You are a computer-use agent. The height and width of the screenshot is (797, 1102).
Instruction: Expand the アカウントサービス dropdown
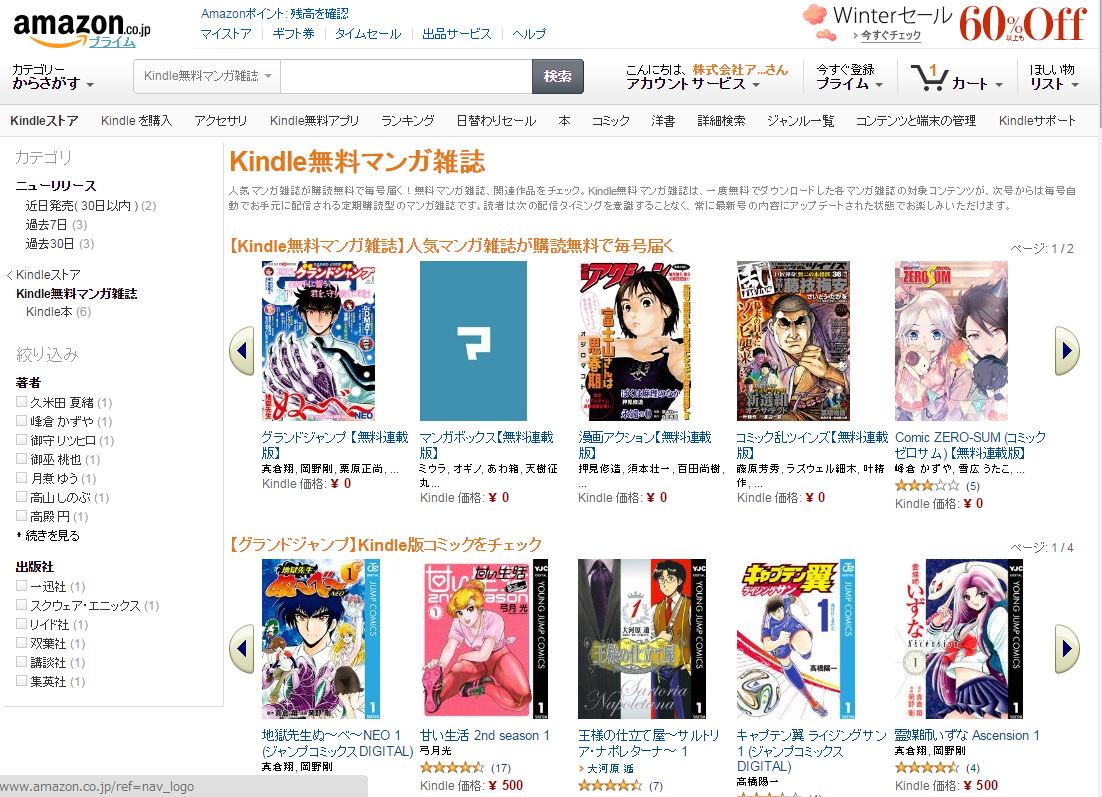coord(693,84)
